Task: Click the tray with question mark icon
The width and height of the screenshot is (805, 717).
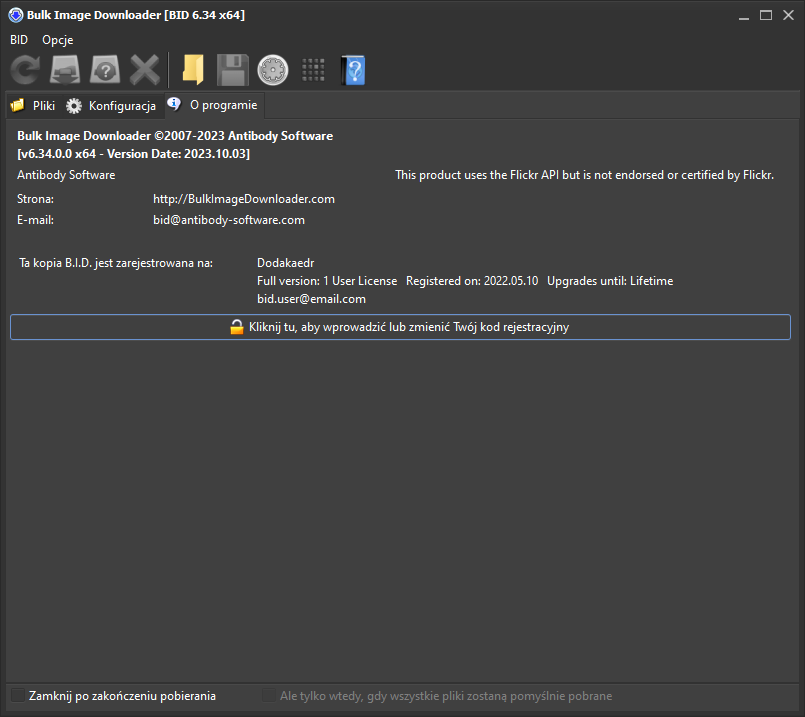Action: click(105, 70)
